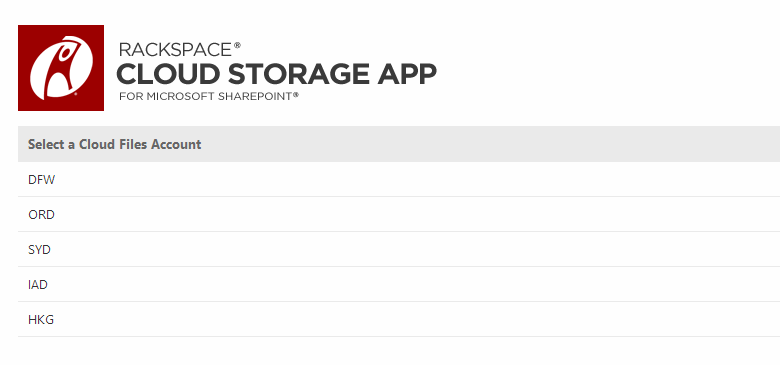
Task: Choose the ORD account row
Action: [x=399, y=214]
